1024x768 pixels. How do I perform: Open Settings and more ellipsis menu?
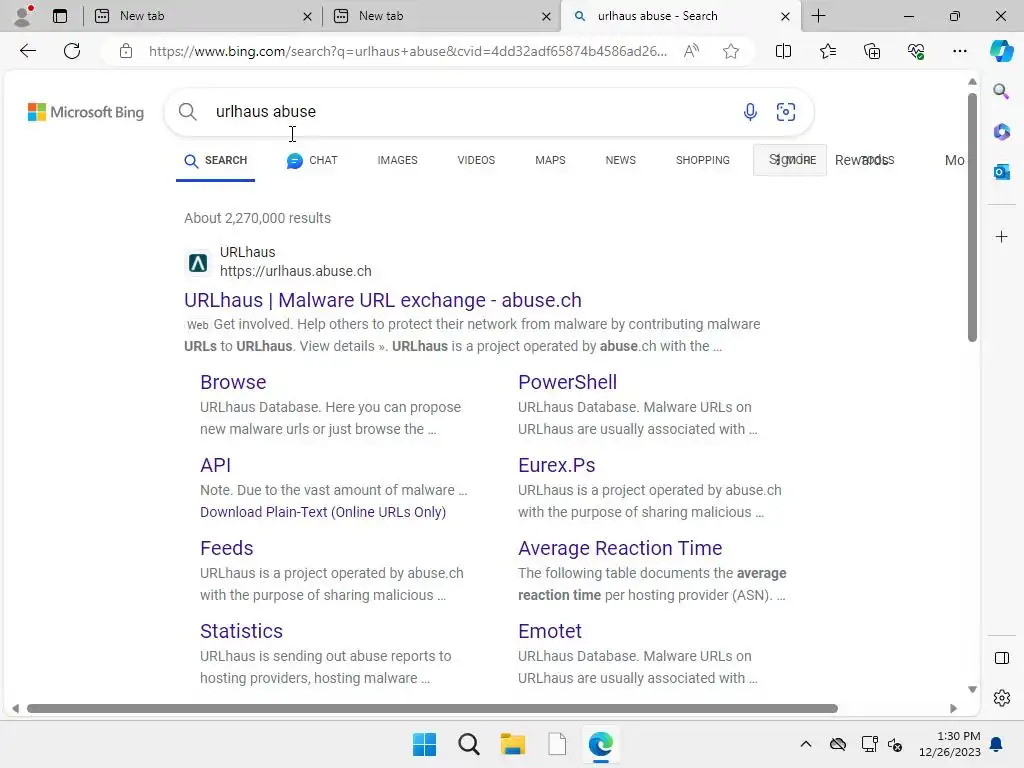(959, 51)
